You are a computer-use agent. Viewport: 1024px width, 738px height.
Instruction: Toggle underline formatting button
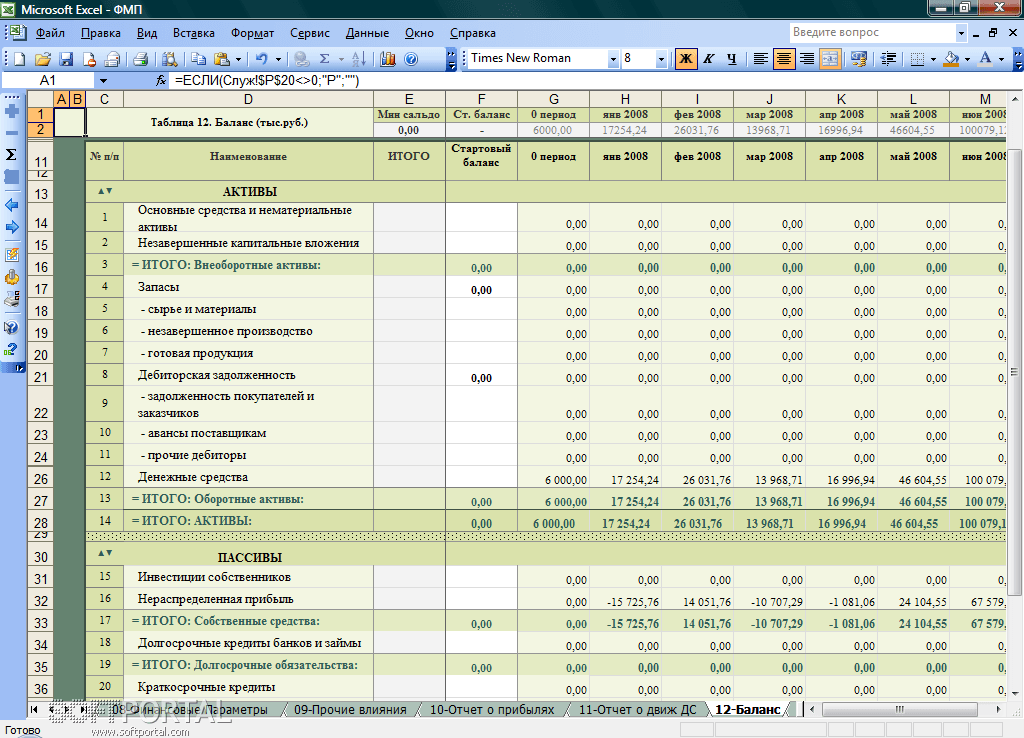(x=732, y=59)
